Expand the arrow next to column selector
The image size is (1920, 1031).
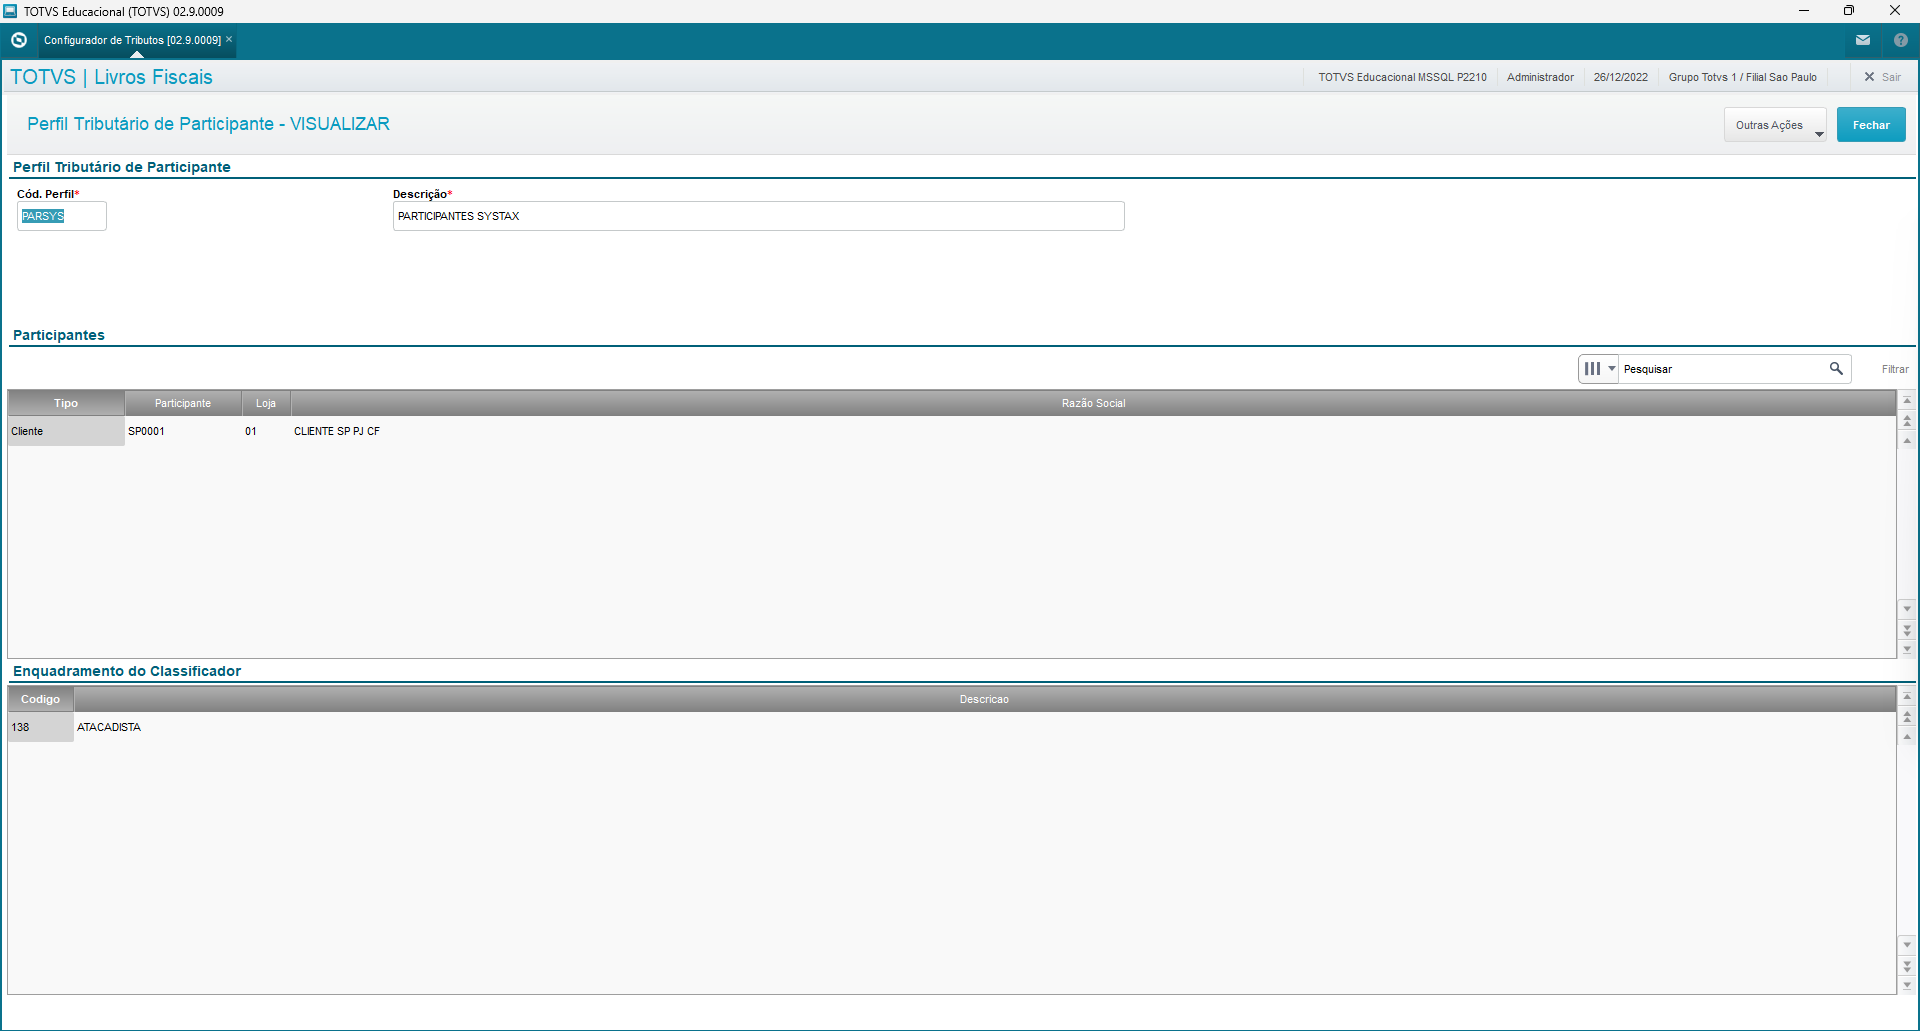click(1612, 369)
